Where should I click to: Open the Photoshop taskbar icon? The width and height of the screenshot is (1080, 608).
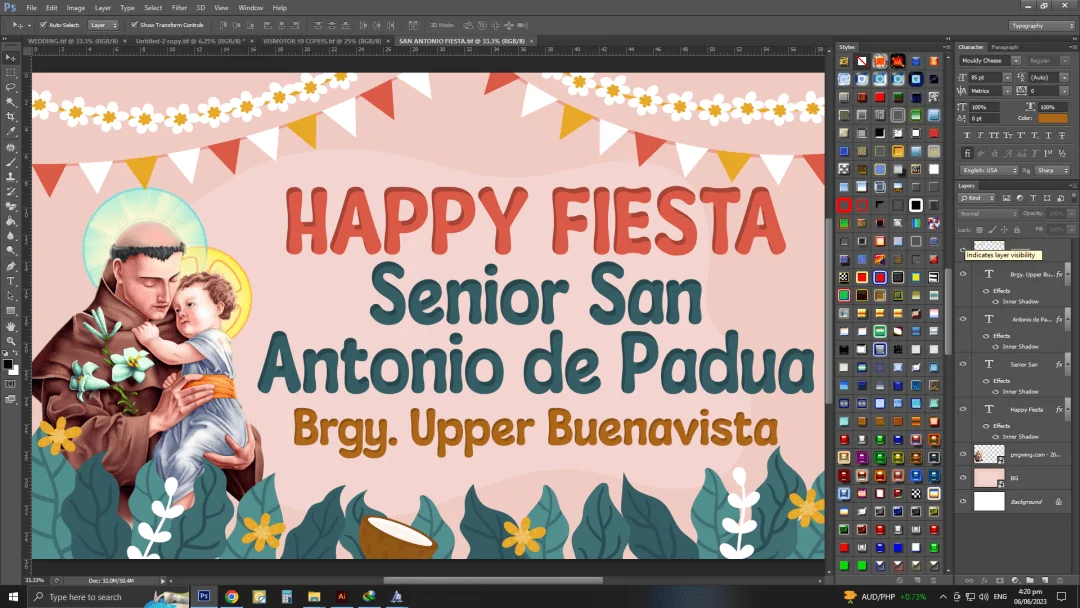pyautogui.click(x=204, y=596)
